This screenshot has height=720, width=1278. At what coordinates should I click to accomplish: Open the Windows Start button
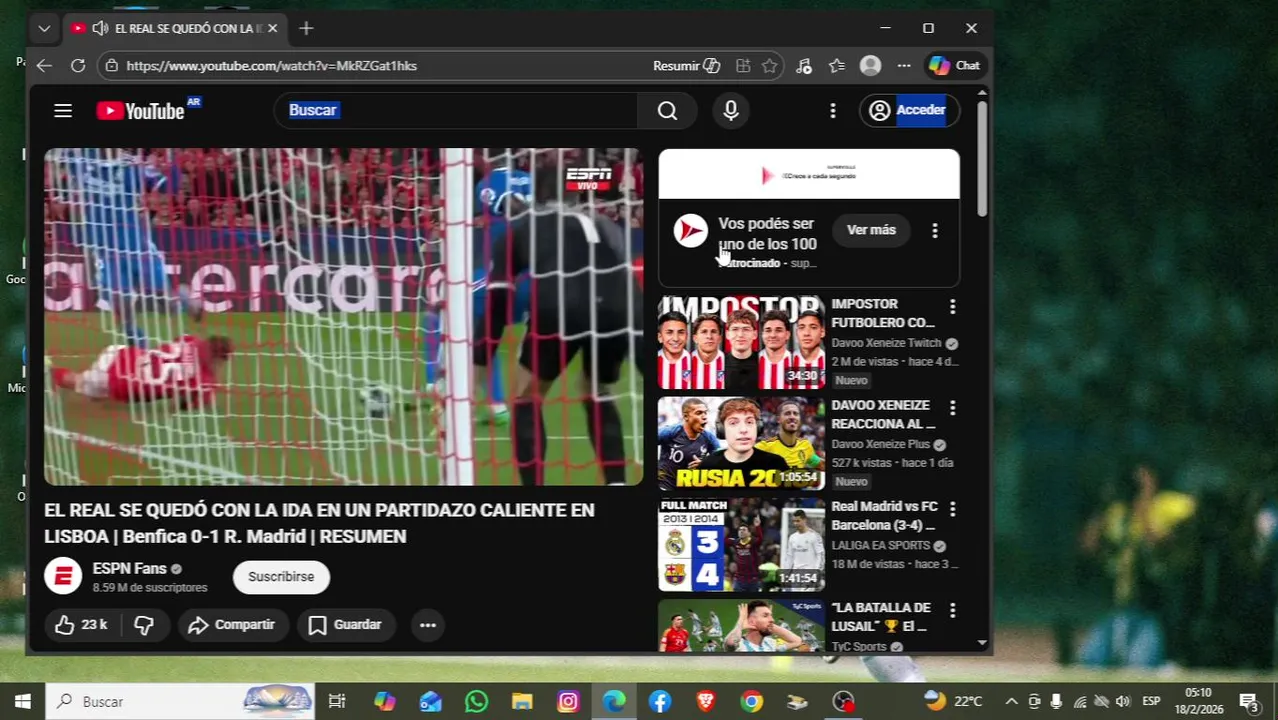pyautogui.click(x=23, y=702)
